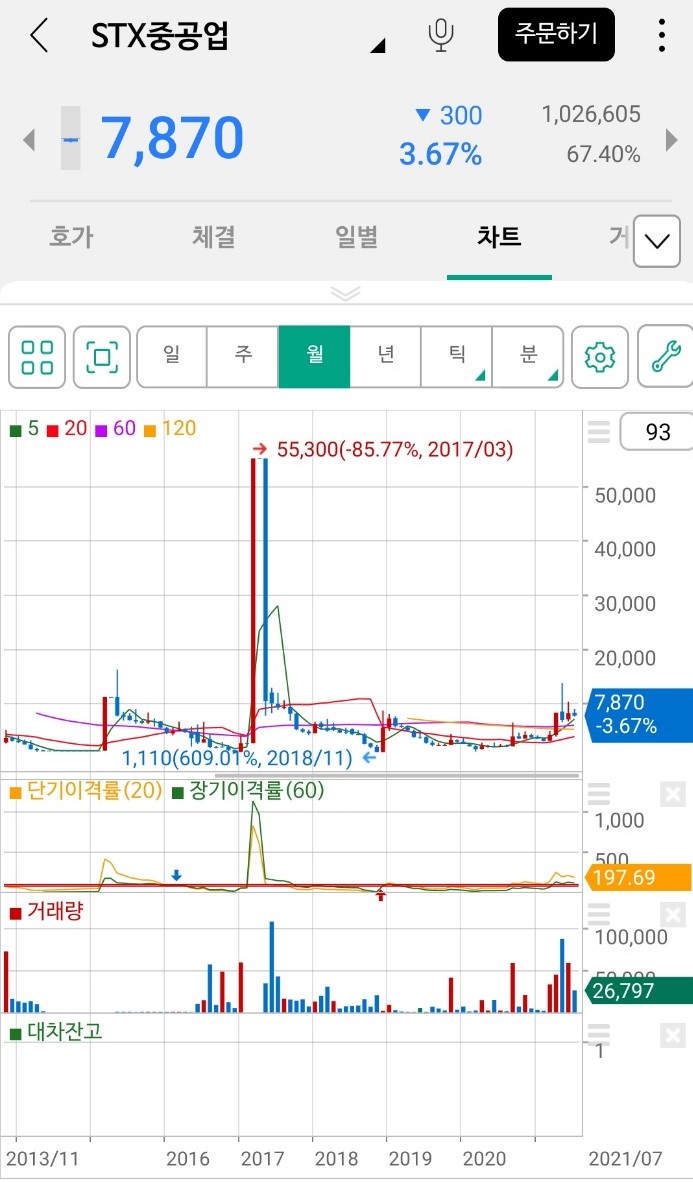The image size is (693, 1183).
Task: Open chart settings gear icon
Action: click(x=600, y=357)
